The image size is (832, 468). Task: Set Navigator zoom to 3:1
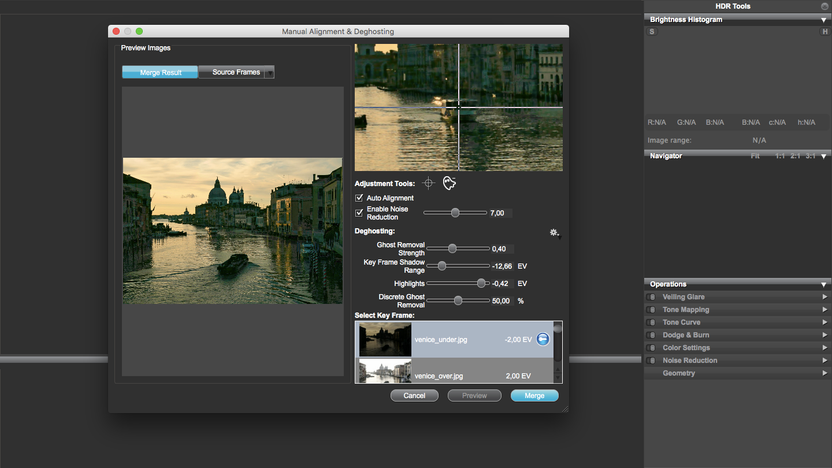point(810,156)
